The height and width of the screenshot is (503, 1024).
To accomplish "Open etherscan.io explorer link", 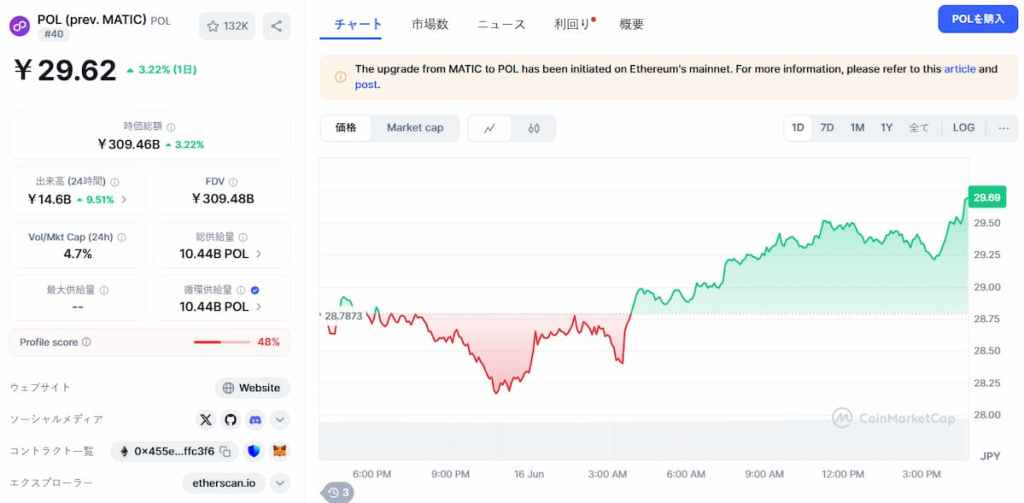I will pyautogui.click(x=224, y=483).
